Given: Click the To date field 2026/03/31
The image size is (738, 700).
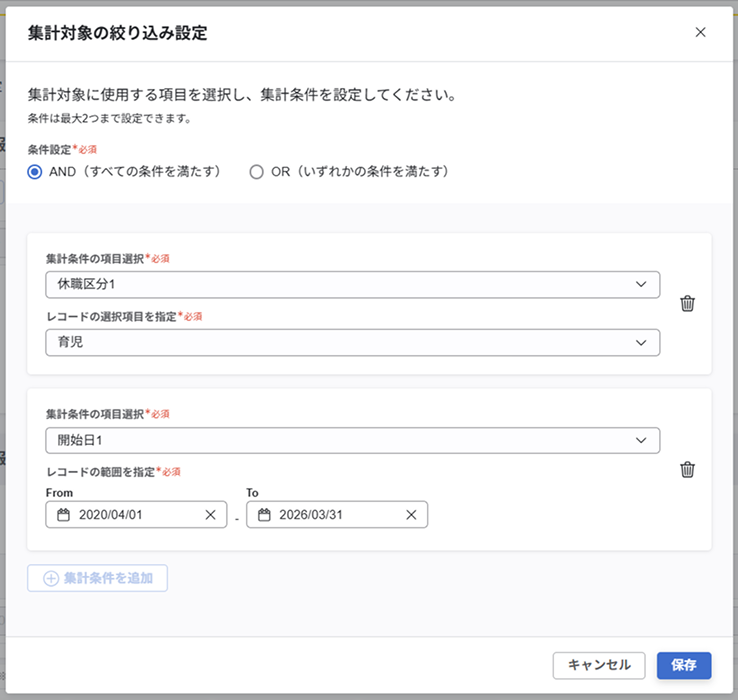Looking at the screenshot, I should [x=330, y=514].
